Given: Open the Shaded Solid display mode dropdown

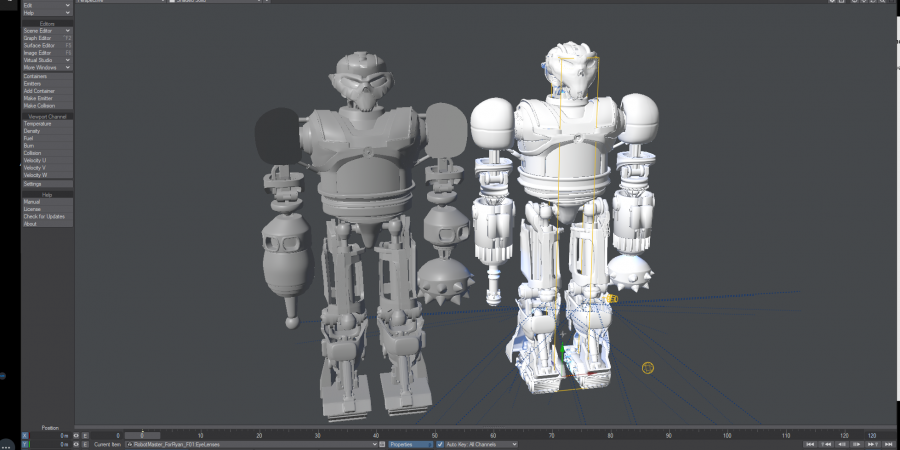Looking at the screenshot, I should coord(216,1).
